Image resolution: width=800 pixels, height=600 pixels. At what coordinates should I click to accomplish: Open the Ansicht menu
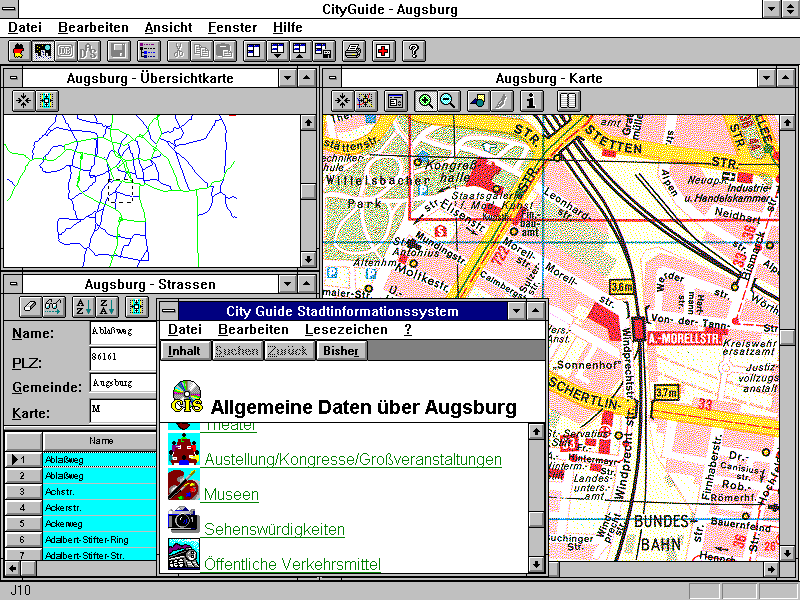(x=168, y=27)
